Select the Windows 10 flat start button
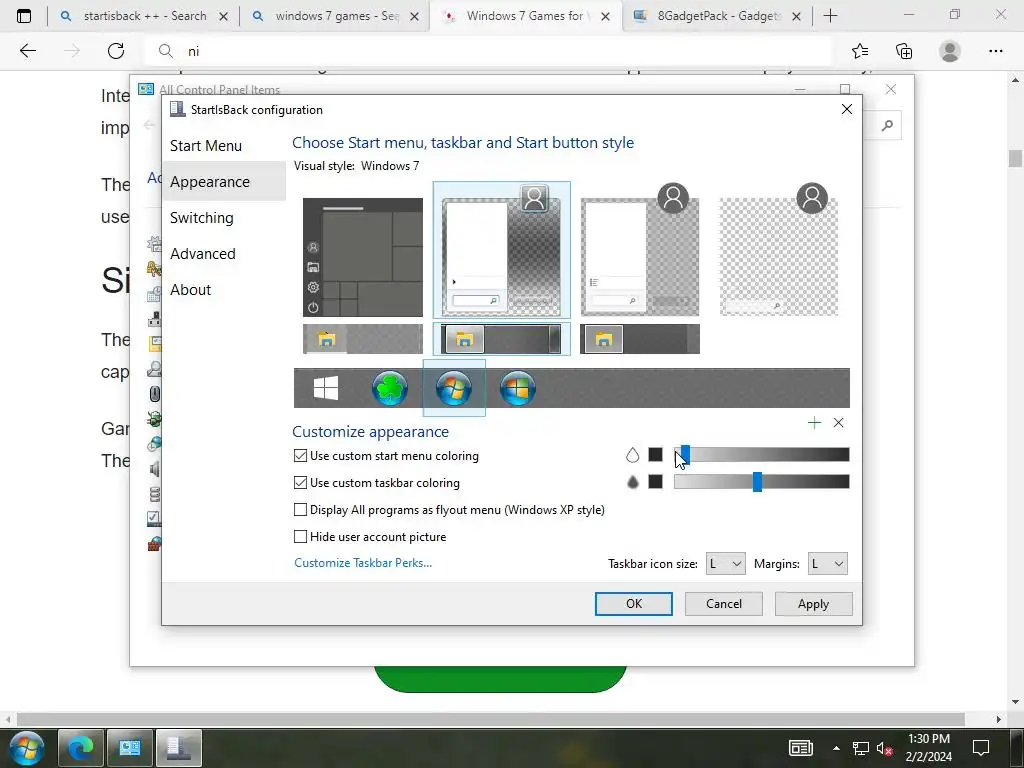1024x768 pixels. point(326,388)
